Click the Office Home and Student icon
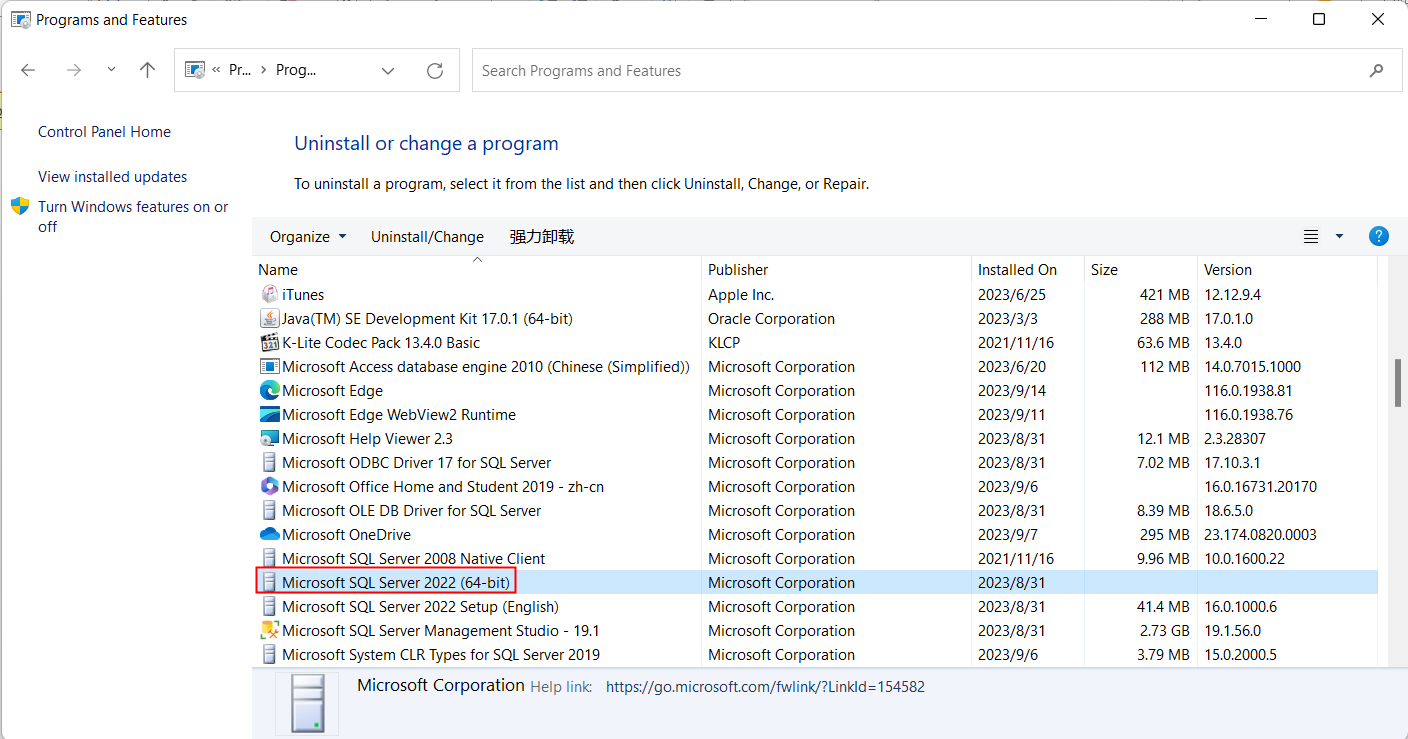The height and width of the screenshot is (739, 1408). [x=269, y=487]
